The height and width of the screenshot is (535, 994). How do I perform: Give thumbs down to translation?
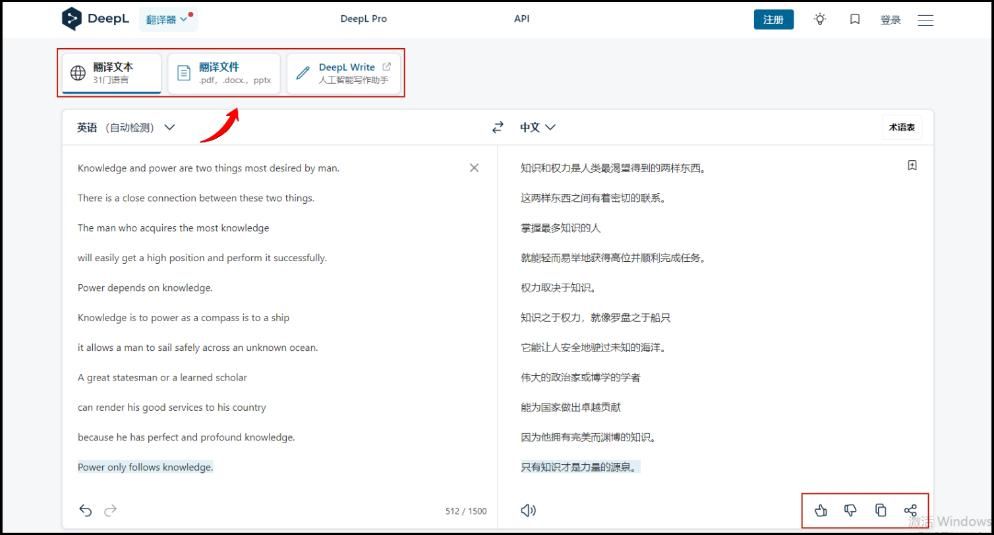[850, 510]
